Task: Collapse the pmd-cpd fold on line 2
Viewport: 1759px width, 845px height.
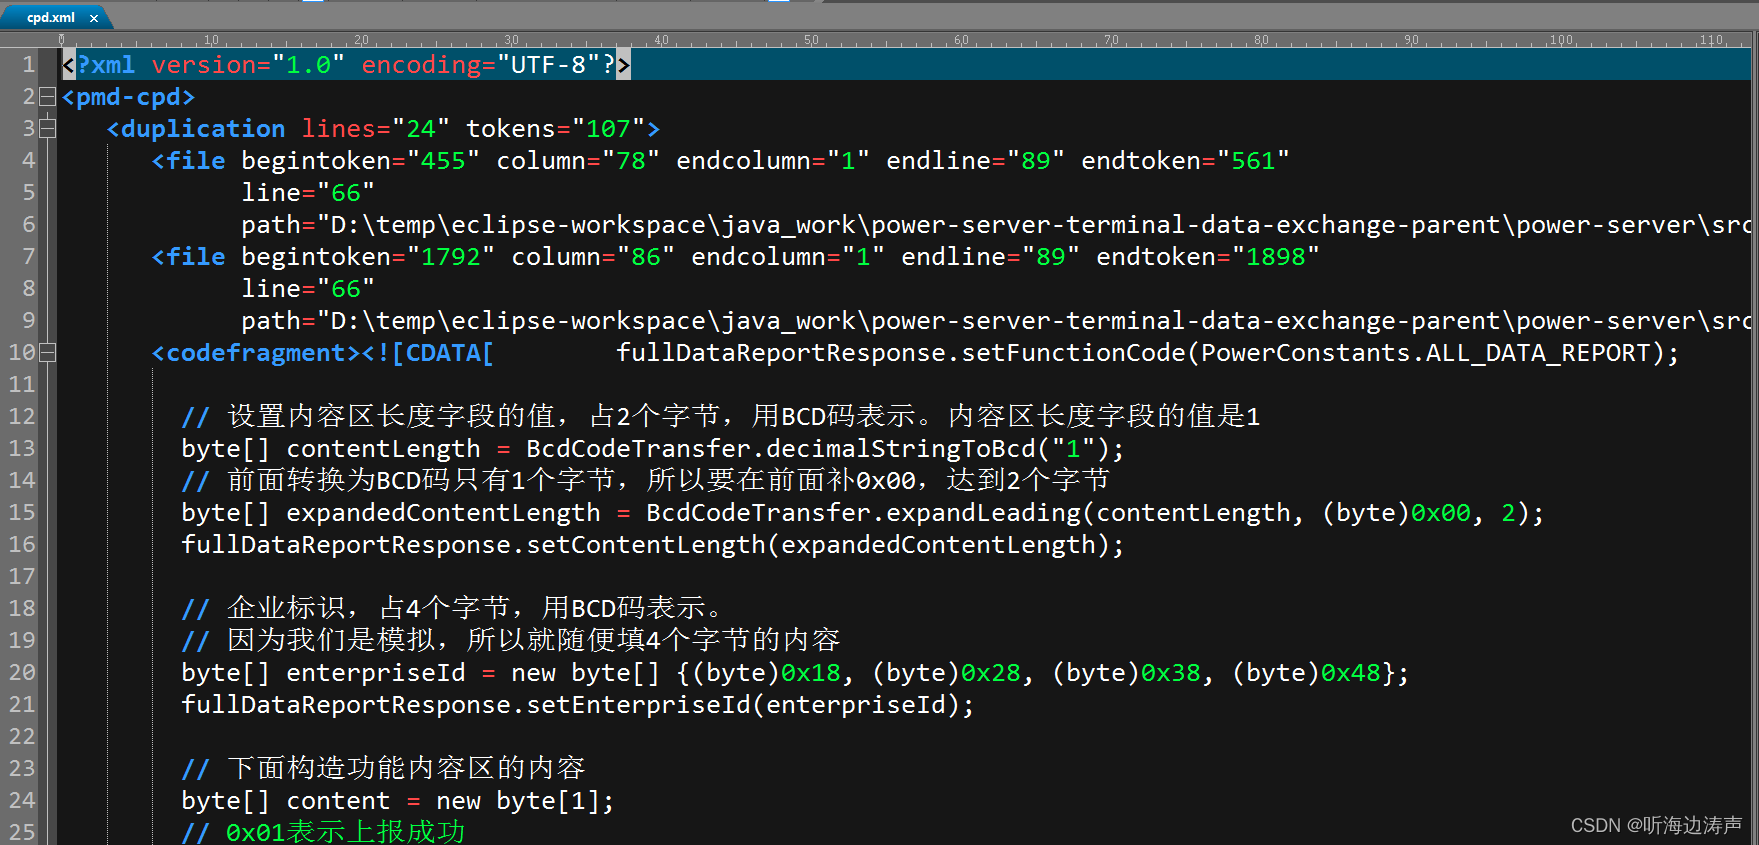Action: pyautogui.click(x=47, y=97)
